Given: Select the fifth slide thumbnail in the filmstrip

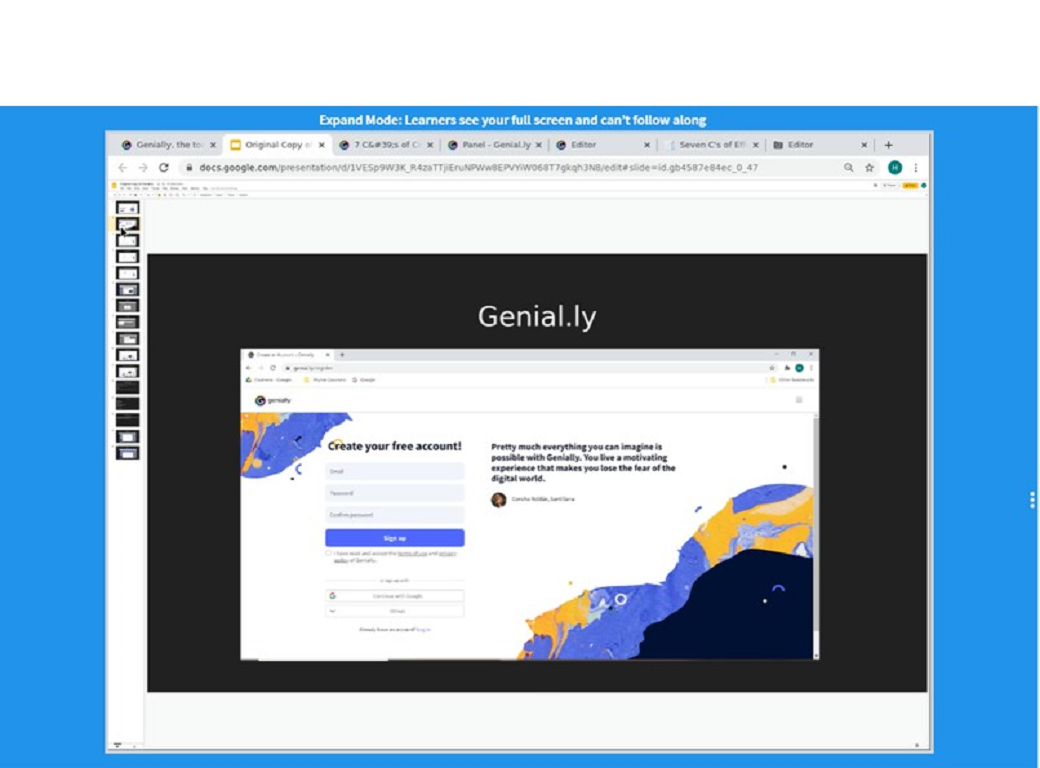Looking at the screenshot, I should (127, 273).
